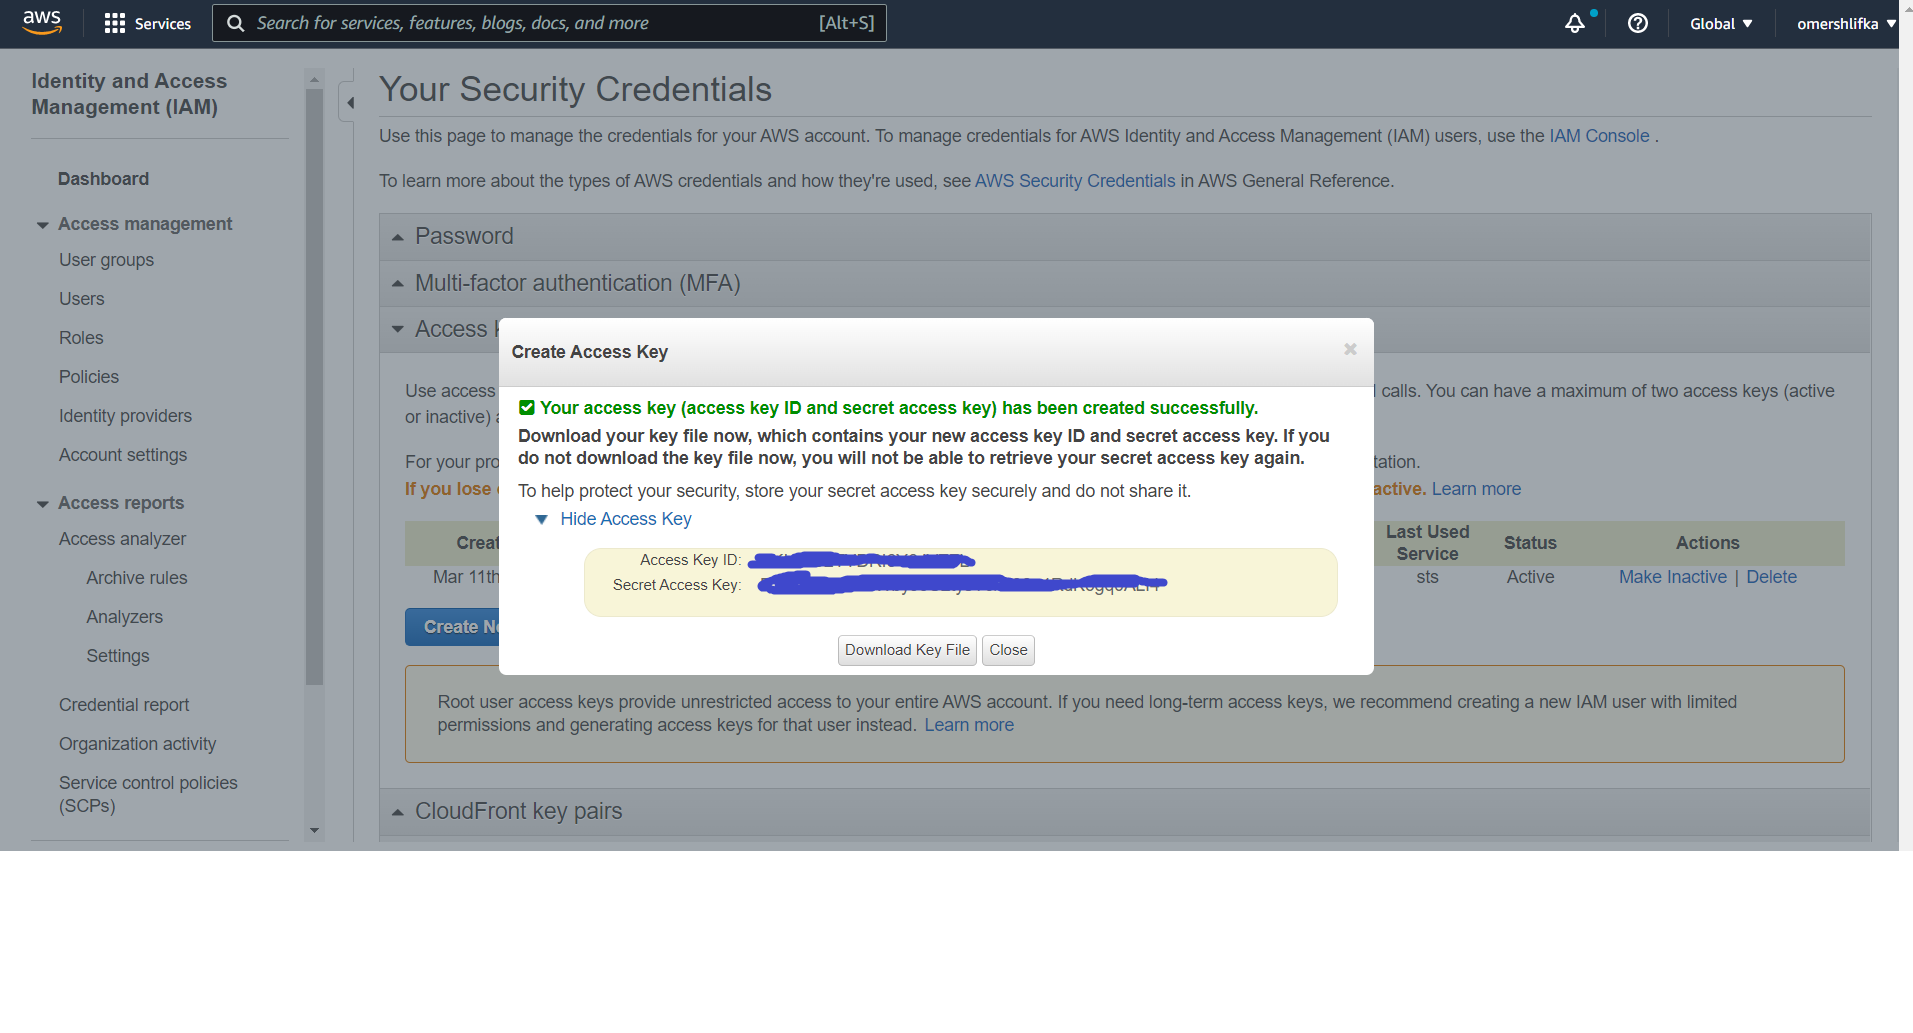Open Policies in the IAM sidebar
Image resolution: width=1913 pixels, height=1033 pixels.
[x=89, y=377]
